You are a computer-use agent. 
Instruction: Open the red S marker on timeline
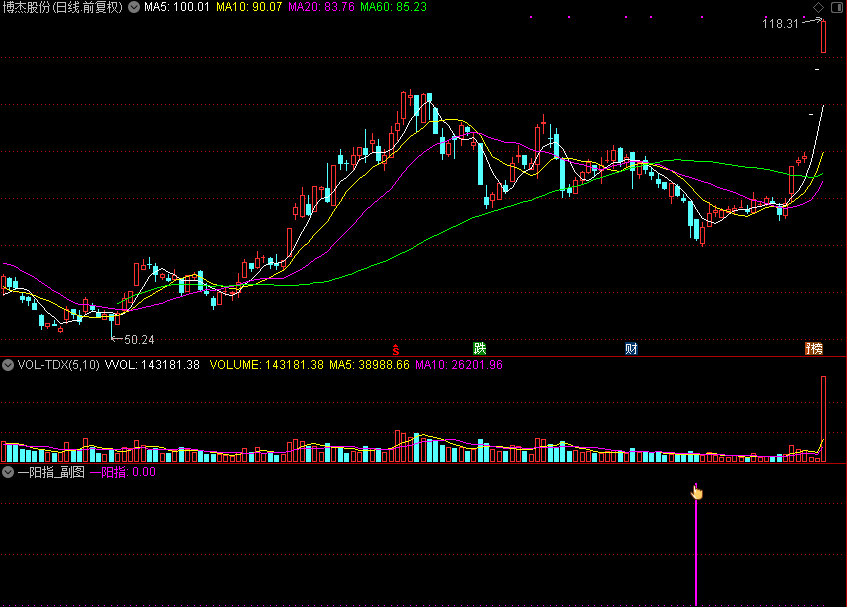coord(396,349)
